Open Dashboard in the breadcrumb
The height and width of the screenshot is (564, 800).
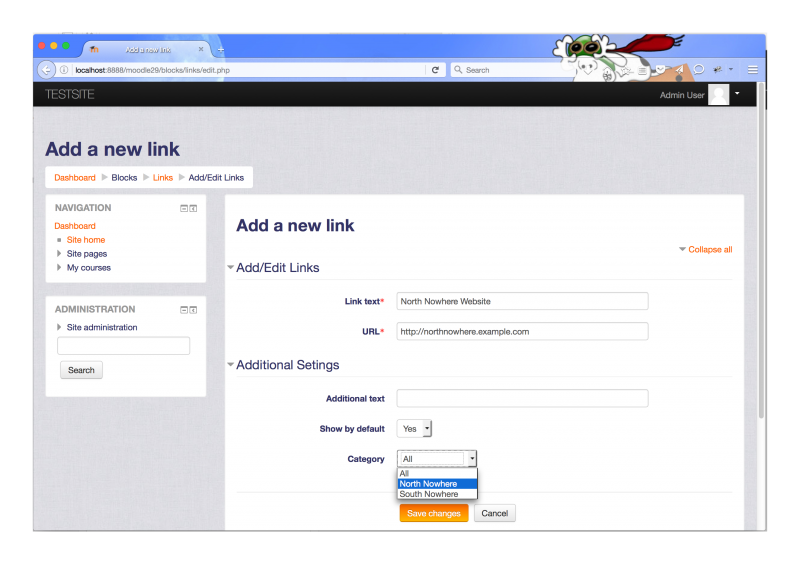coord(75,178)
